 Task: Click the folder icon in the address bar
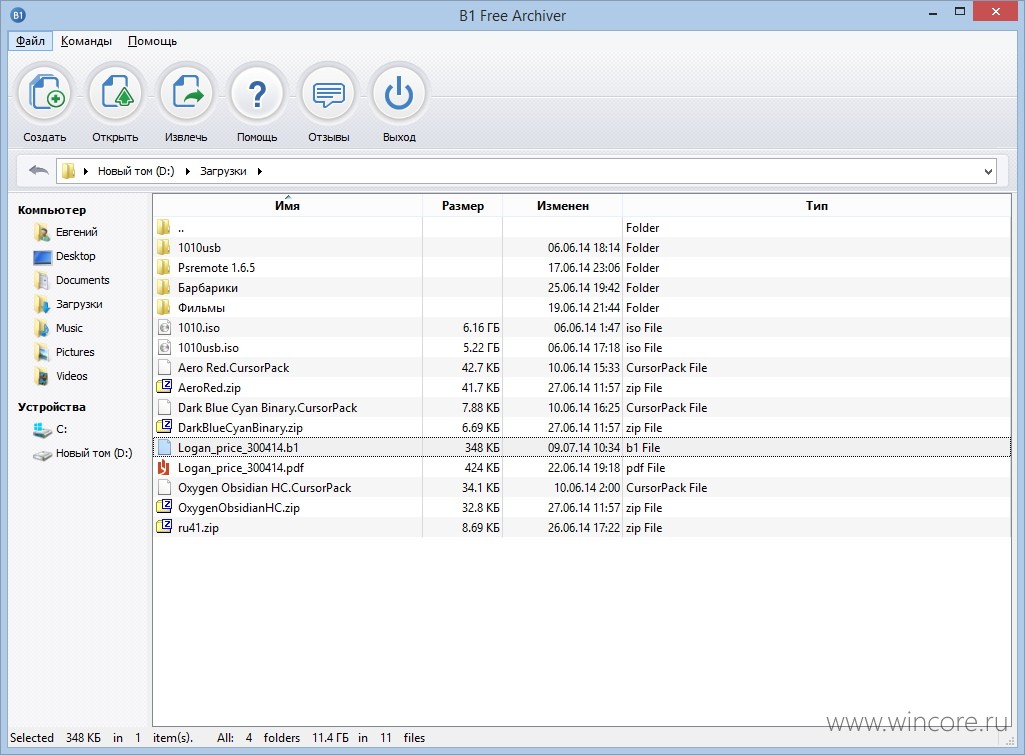(68, 171)
